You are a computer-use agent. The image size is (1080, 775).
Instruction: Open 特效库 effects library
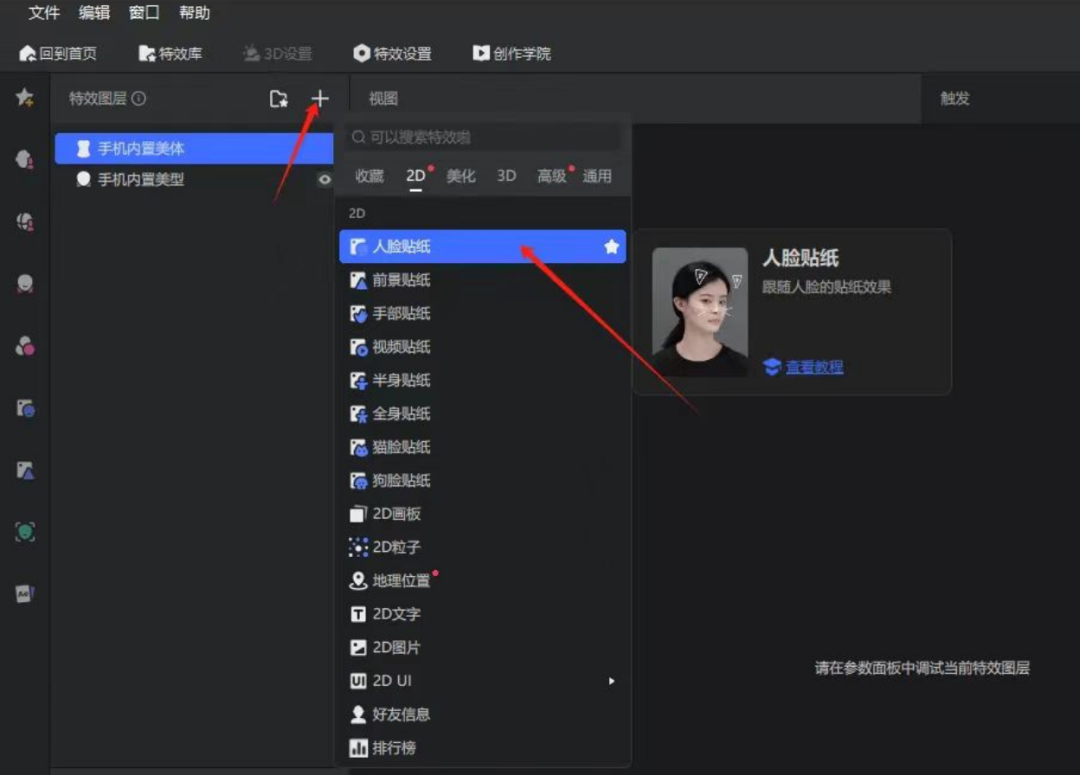tap(170, 53)
